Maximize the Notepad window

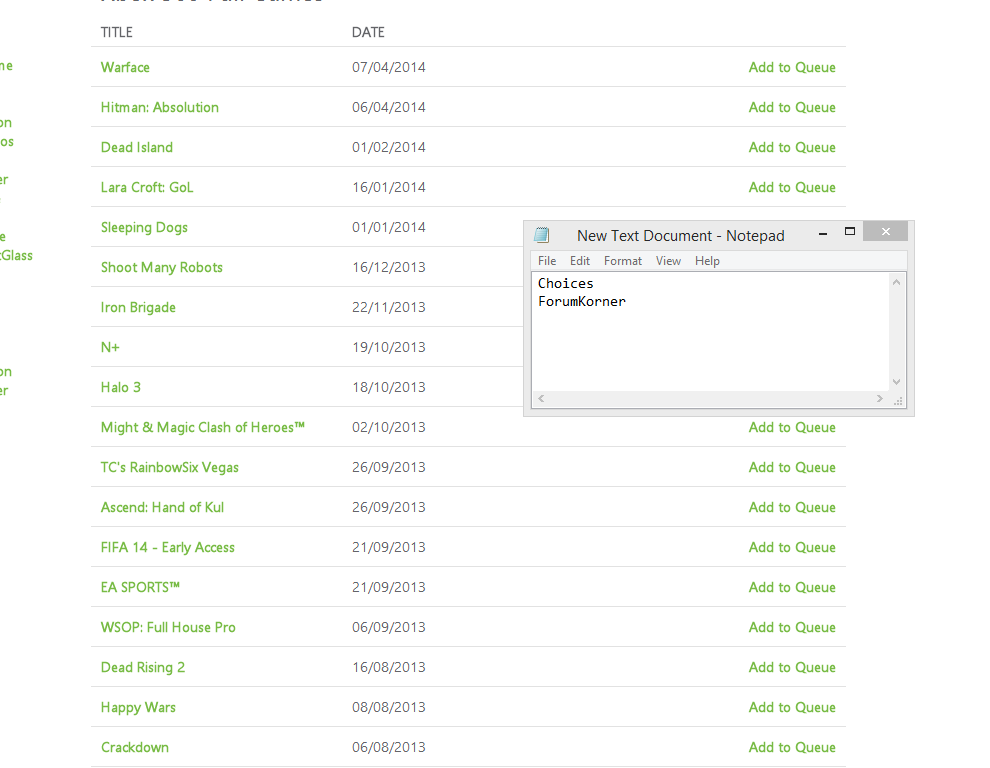tap(850, 232)
